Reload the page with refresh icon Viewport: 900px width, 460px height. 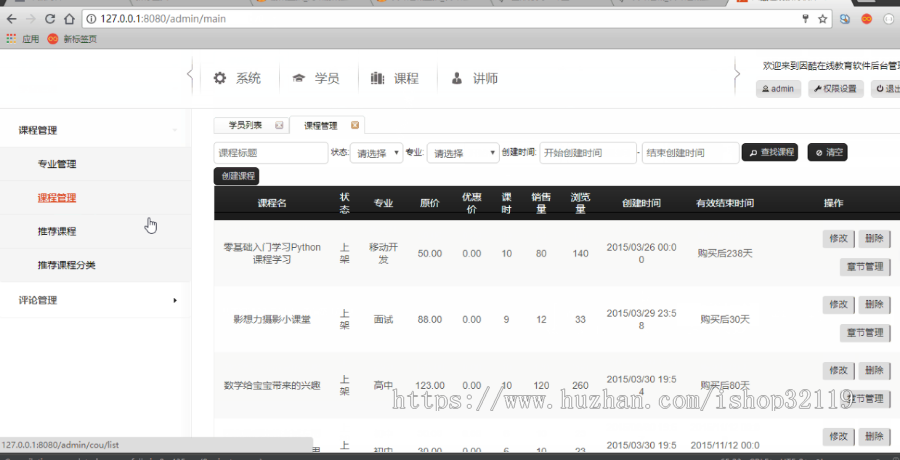(x=50, y=19)
